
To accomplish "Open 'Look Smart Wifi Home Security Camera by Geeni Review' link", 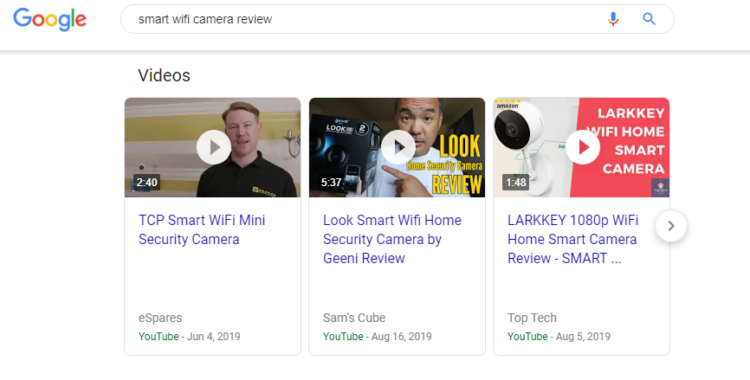I will pos(392,239).
